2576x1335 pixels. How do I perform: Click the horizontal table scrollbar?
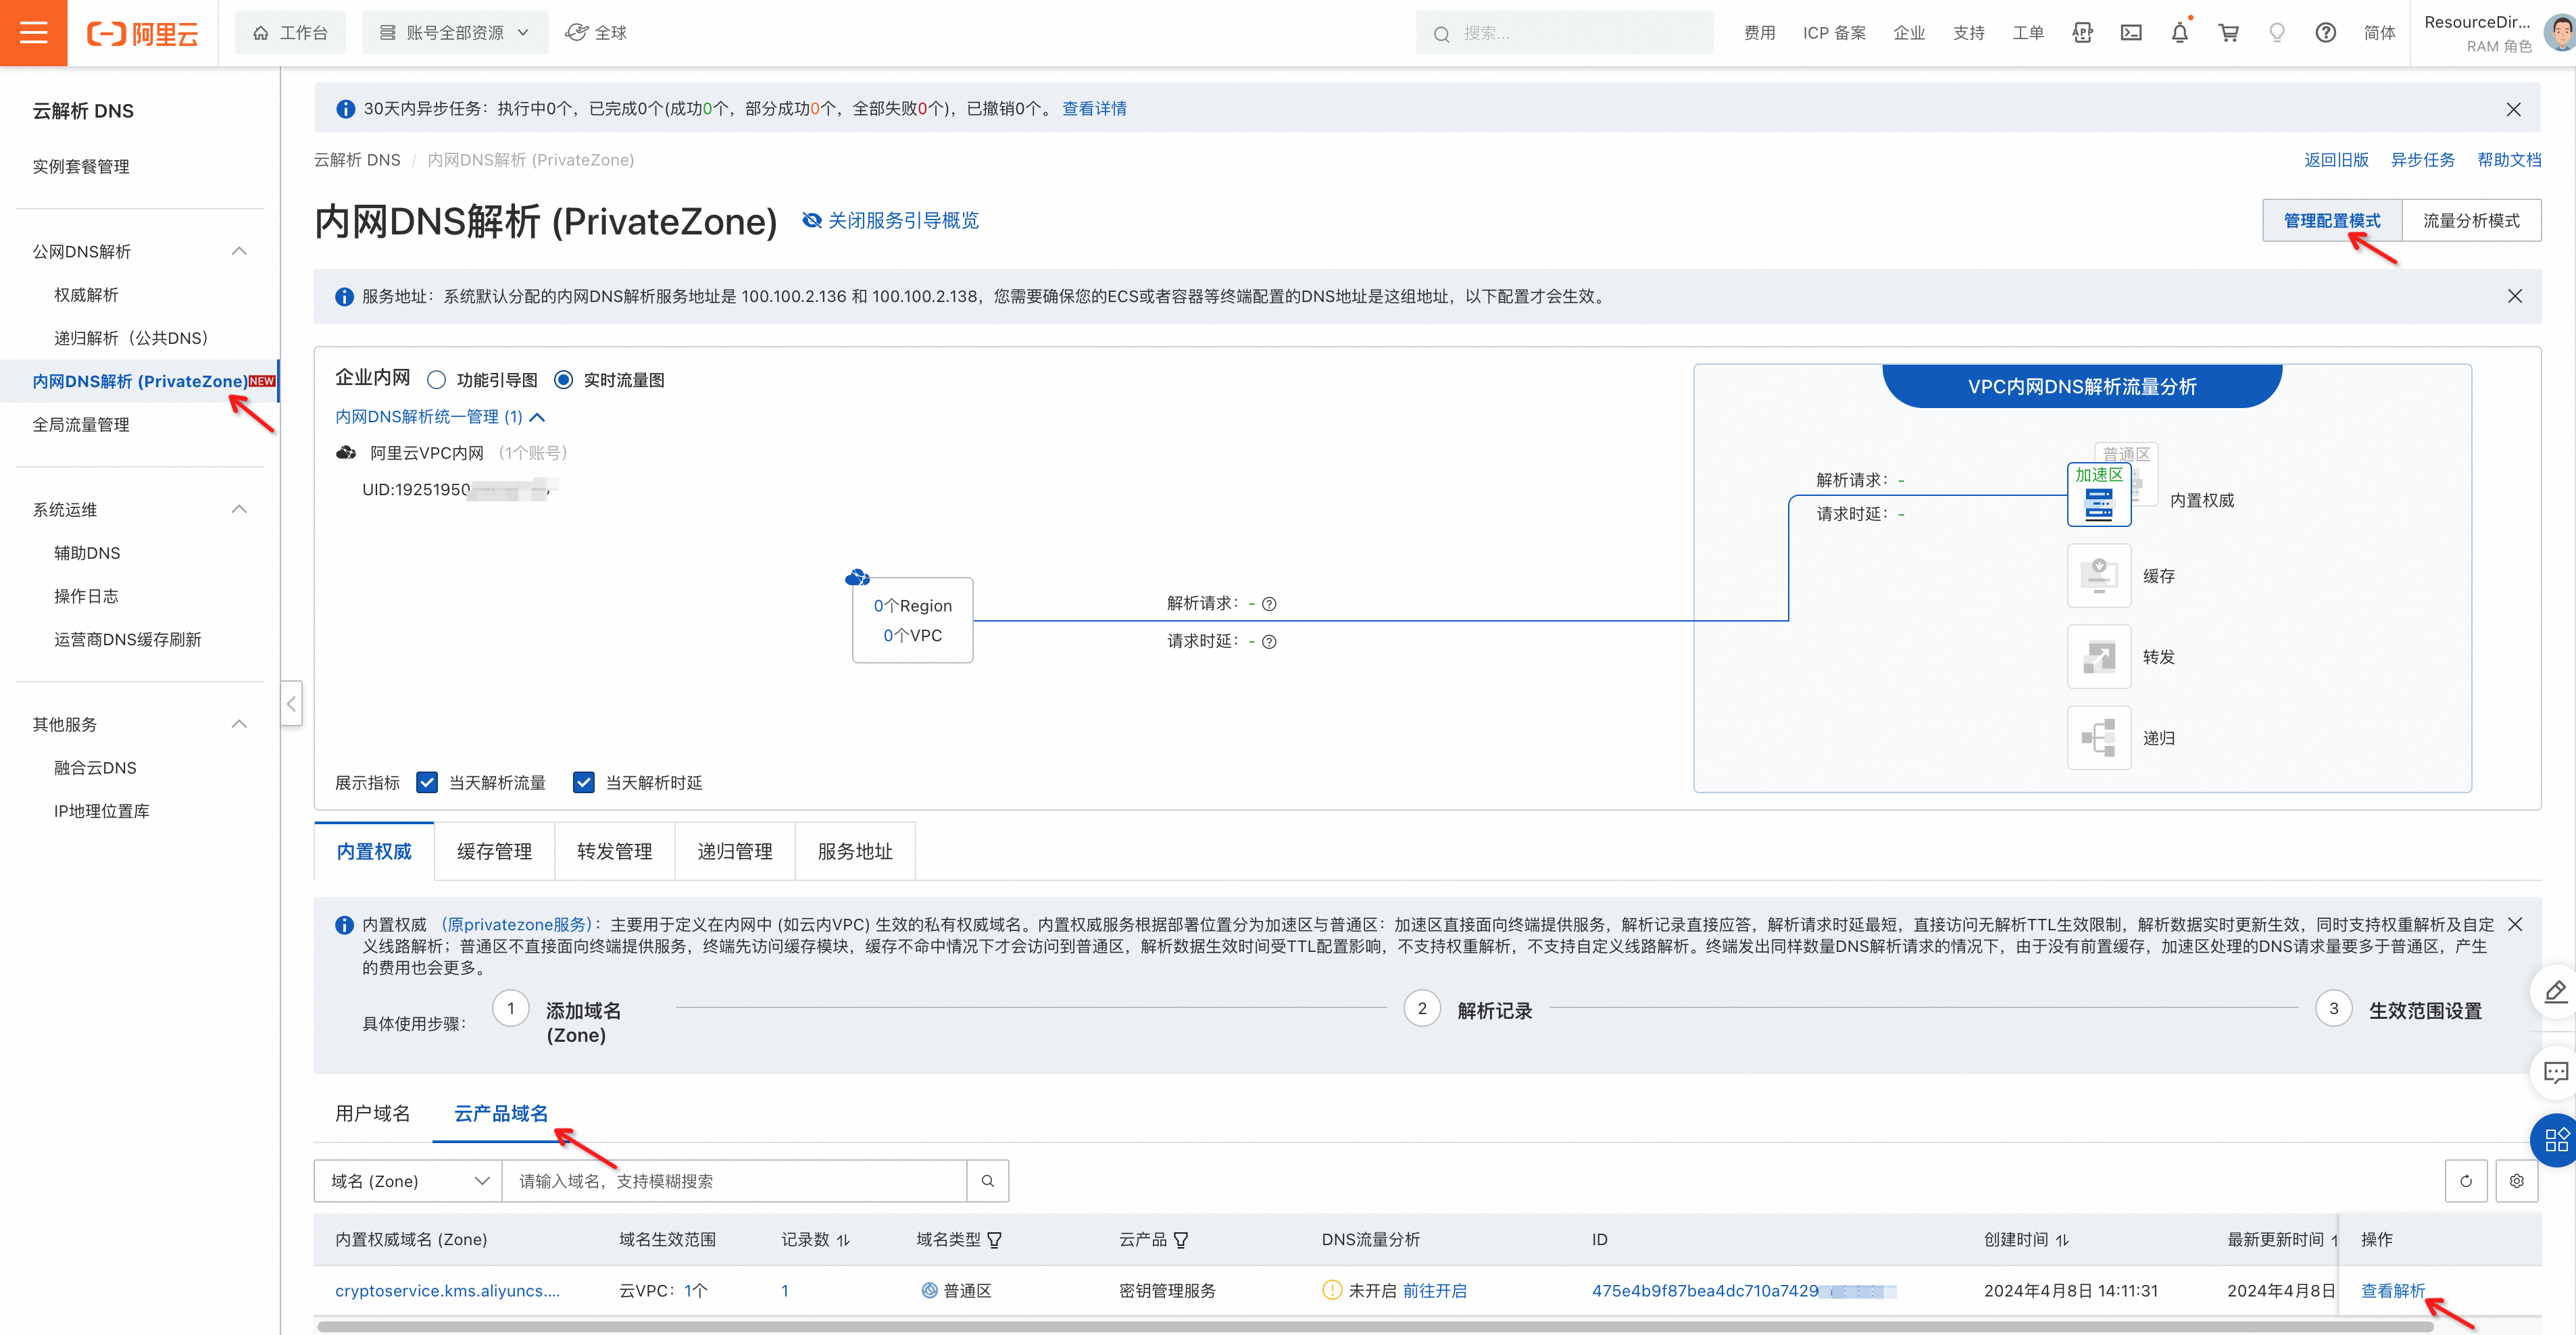(x=1375, y=1327)
